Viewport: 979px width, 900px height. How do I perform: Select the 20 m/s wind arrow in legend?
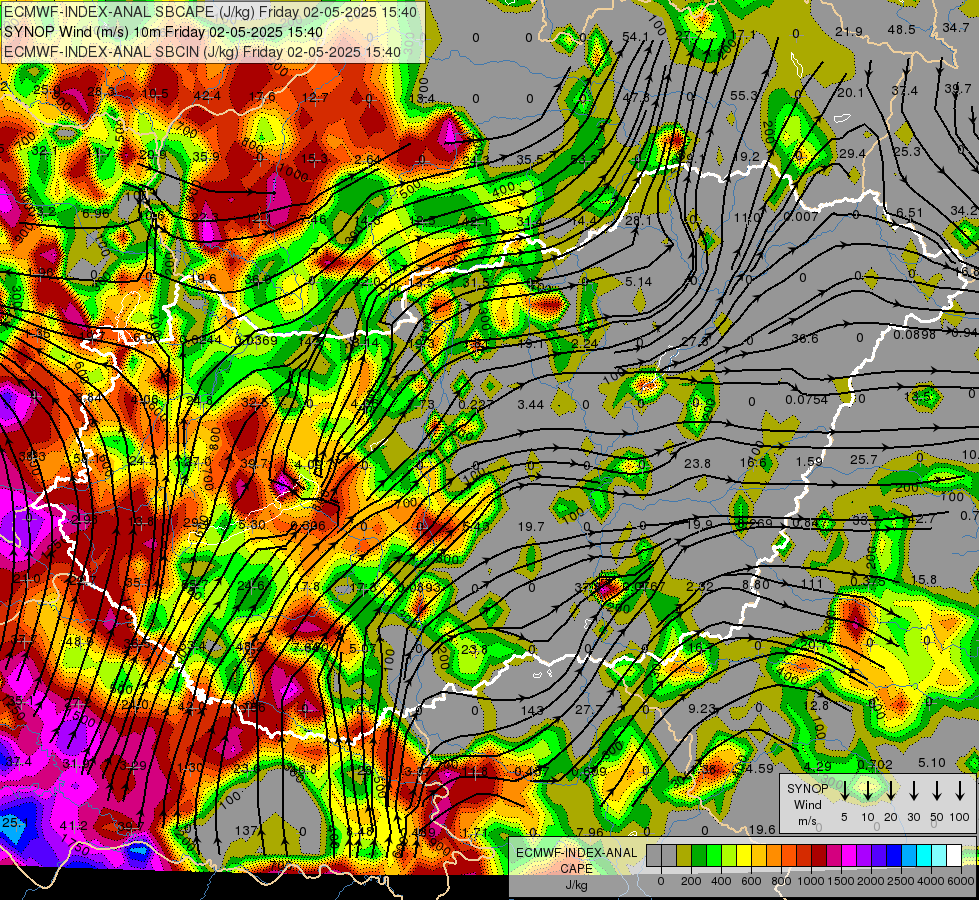[891, 791]
